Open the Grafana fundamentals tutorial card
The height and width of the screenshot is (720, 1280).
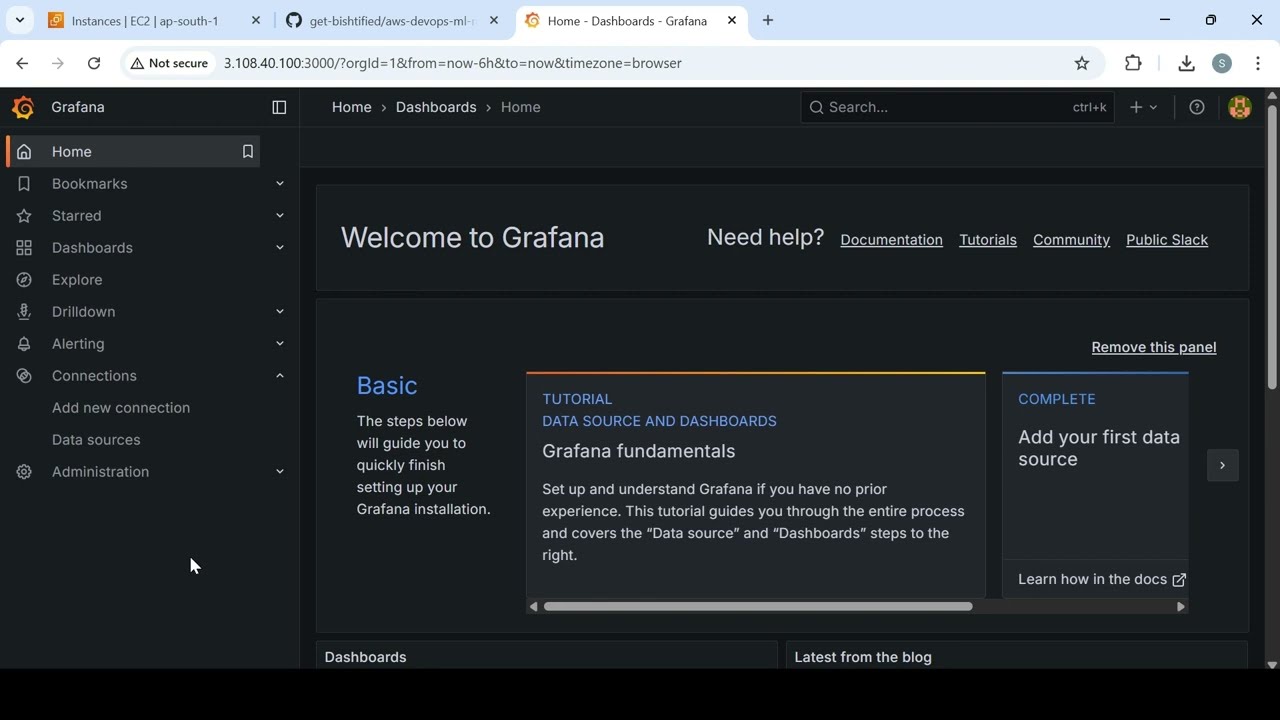click(x=756, y=485)
